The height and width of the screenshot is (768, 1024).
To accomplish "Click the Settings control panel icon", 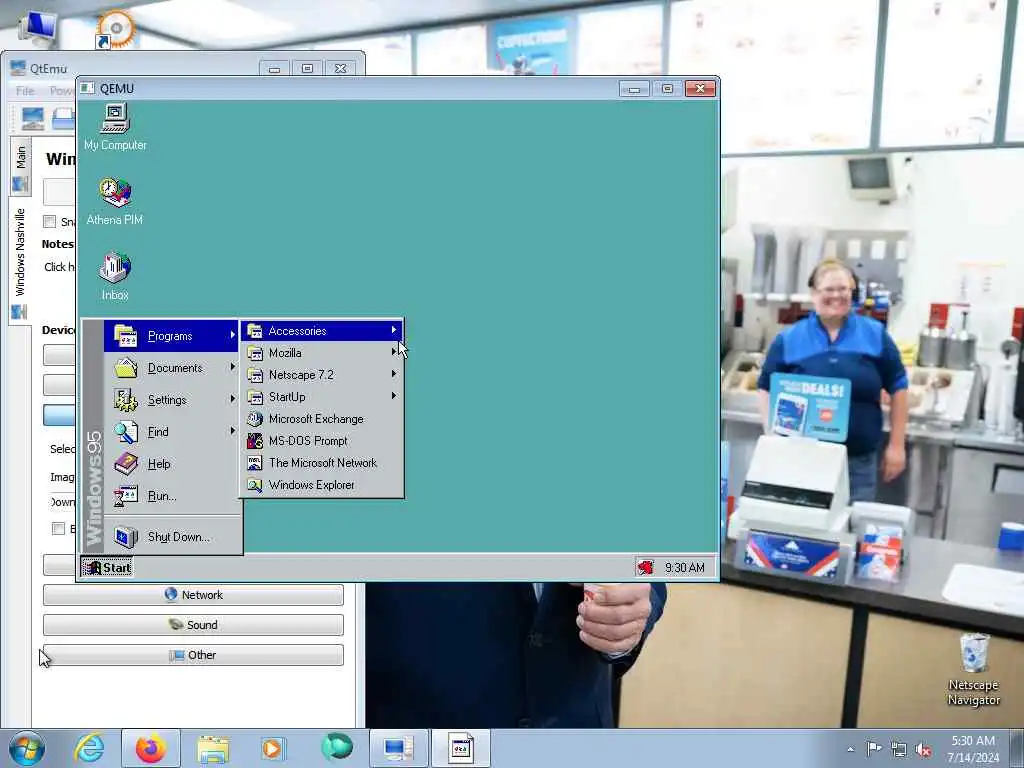I will coord(125,400).
